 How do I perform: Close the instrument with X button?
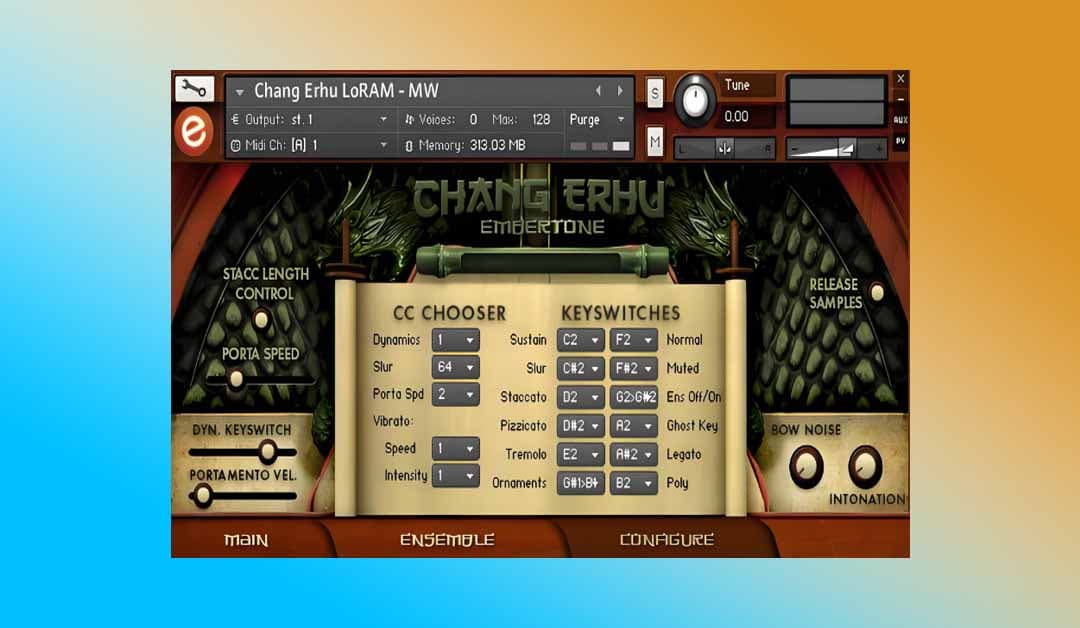900,78
